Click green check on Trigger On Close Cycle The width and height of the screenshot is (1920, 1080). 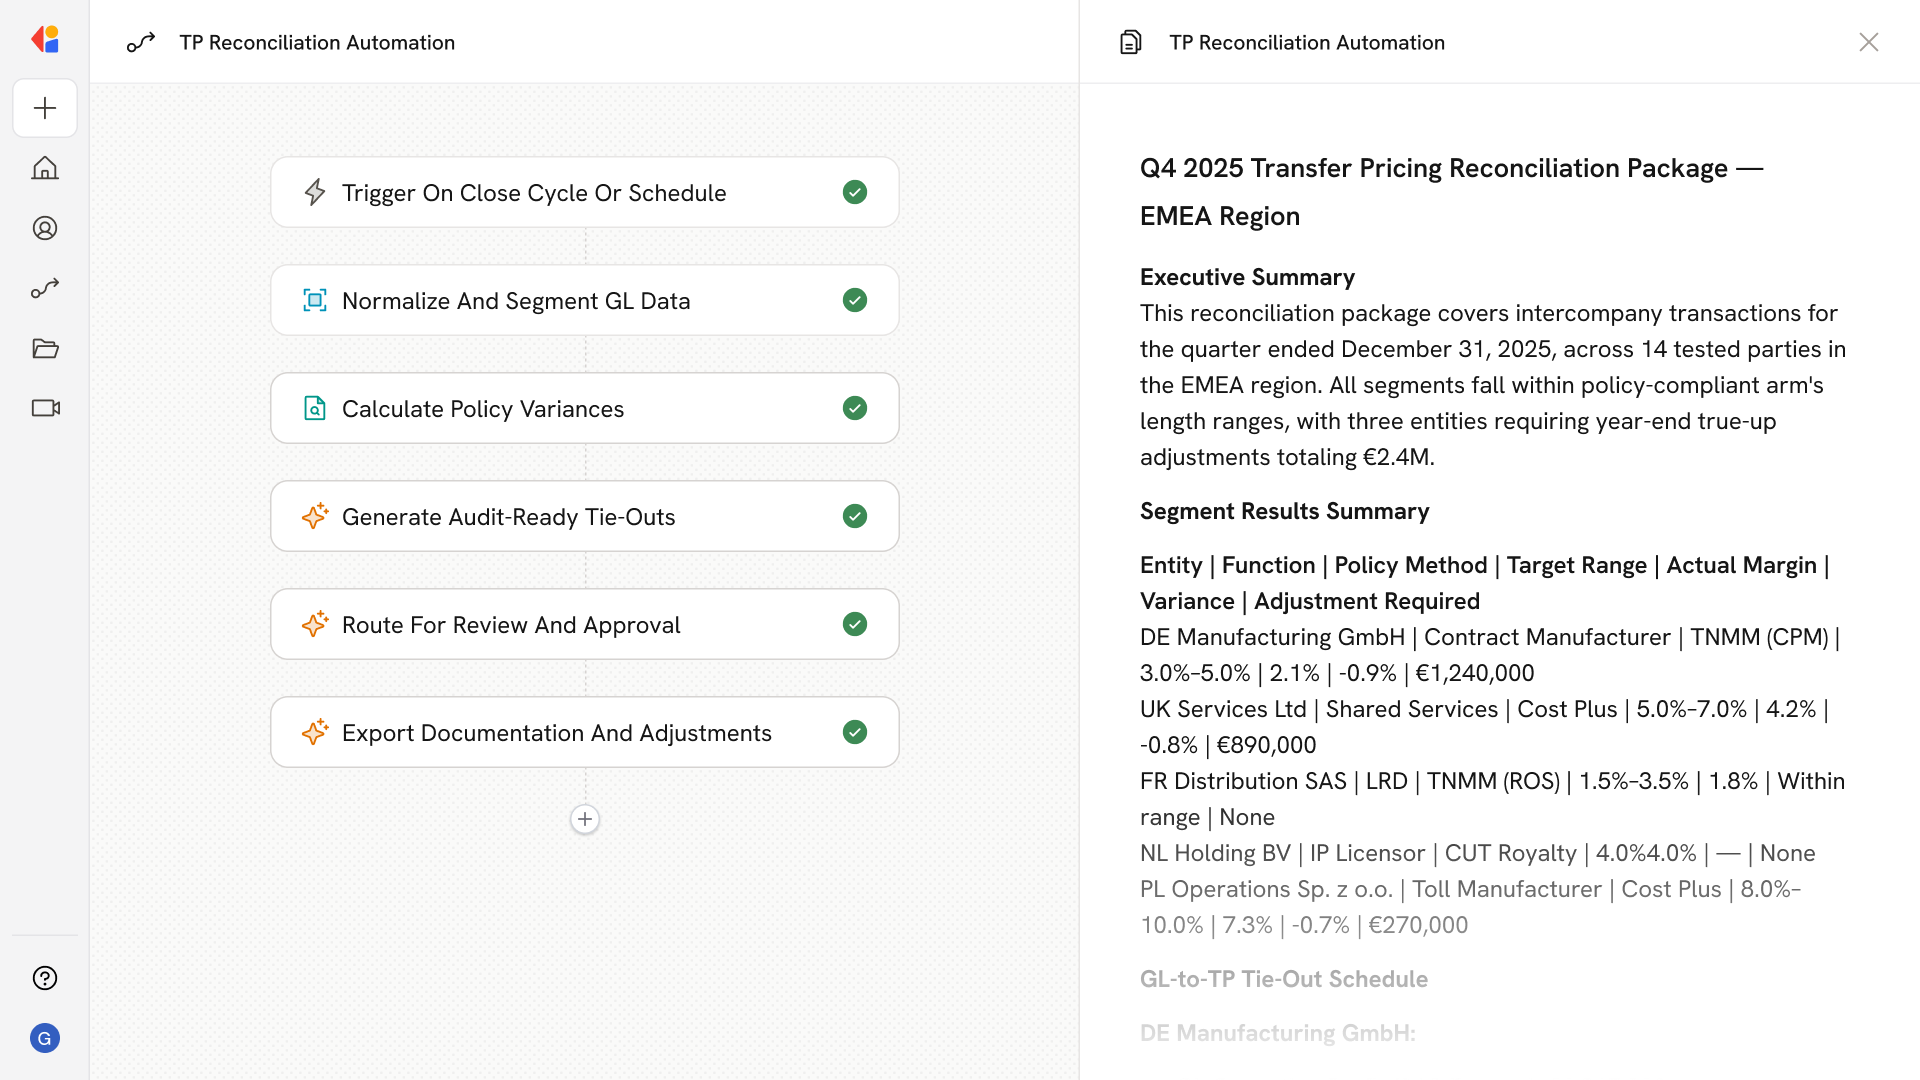point(854,192)
